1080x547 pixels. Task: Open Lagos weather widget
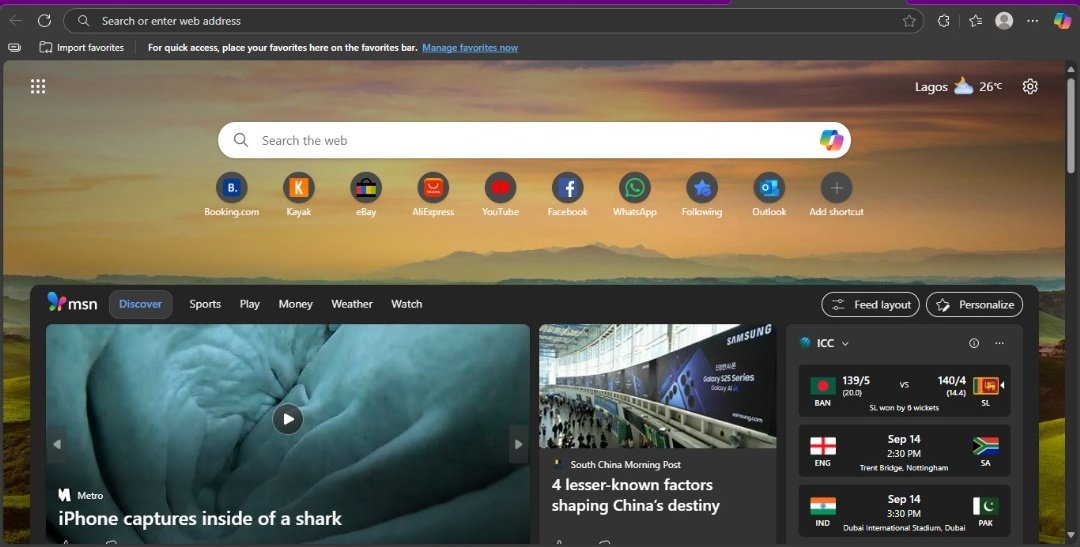coord(958,87)
